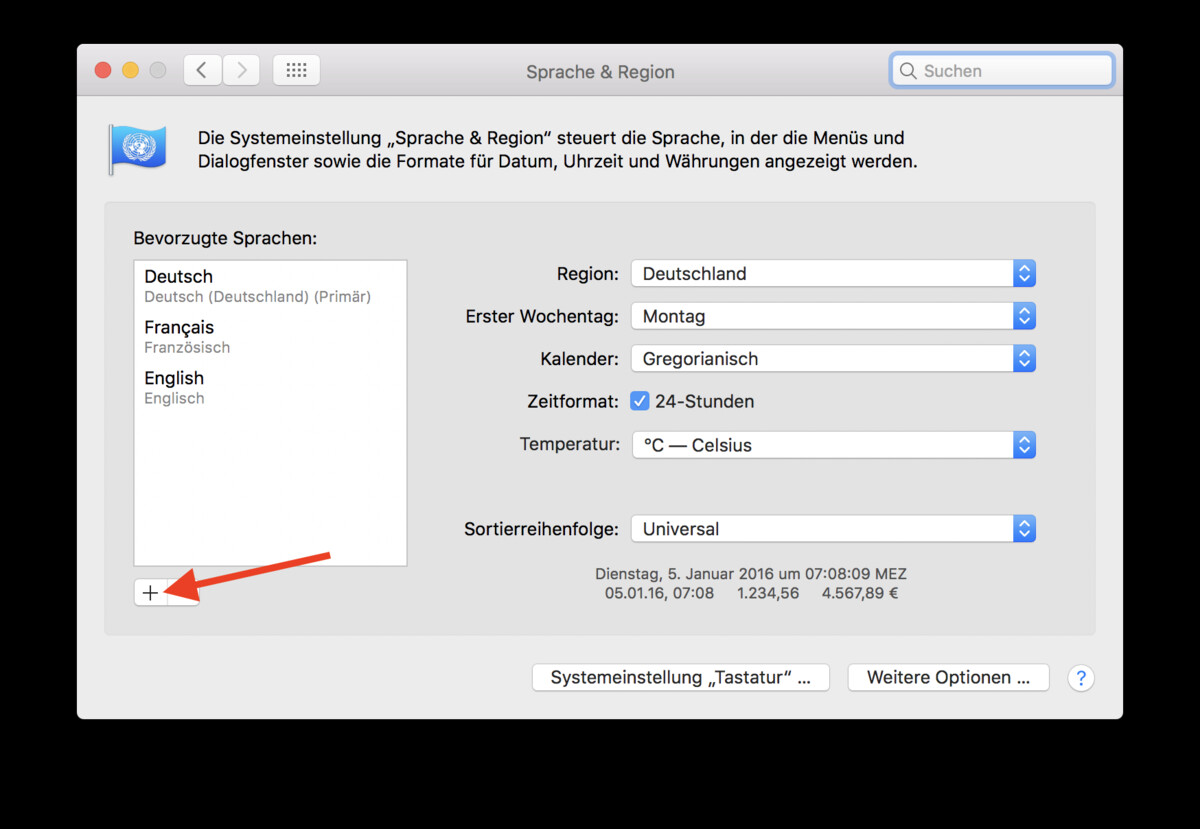The width and height of the screenshot is (1200, 829).
Task: Open the Show All preferences grid icon
Action: click(x=296, y=70)
